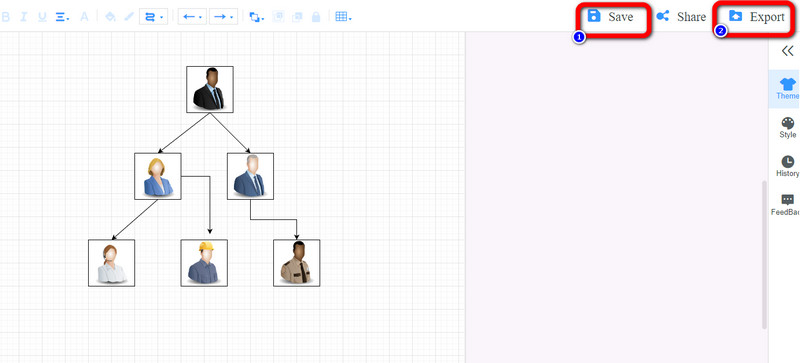Open the end arrow style dropdown
The image size is (800, 363).
tap(223, 17)
